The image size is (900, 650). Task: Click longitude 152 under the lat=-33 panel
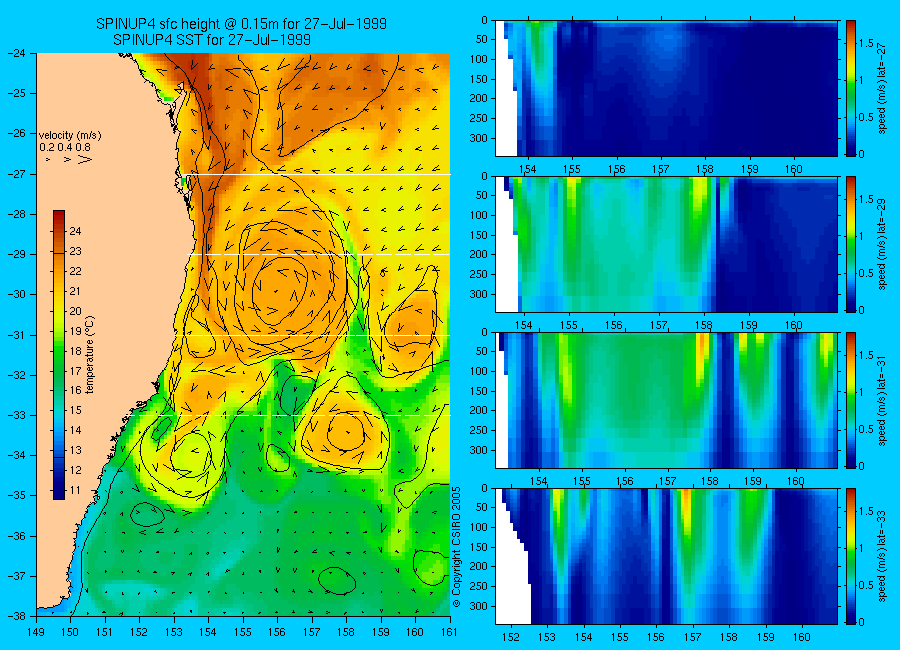[510, 637]
